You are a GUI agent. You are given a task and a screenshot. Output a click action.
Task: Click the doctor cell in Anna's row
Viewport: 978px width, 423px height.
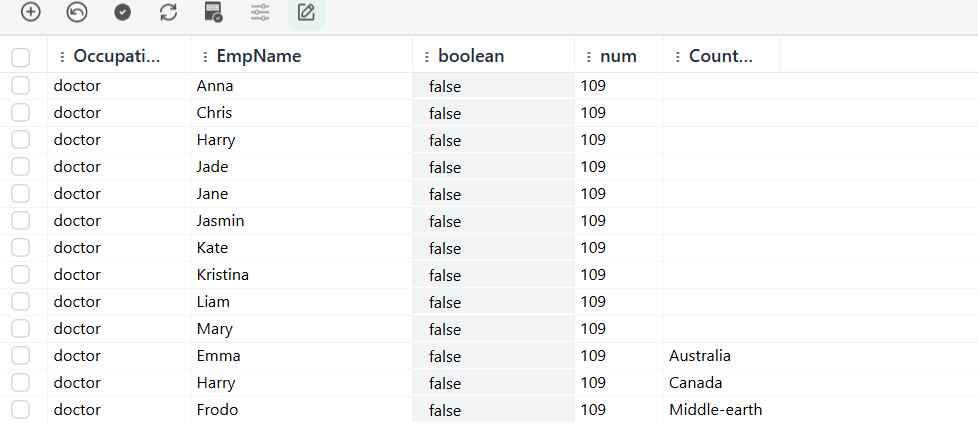pyautogui.click(x=119, y=85)
